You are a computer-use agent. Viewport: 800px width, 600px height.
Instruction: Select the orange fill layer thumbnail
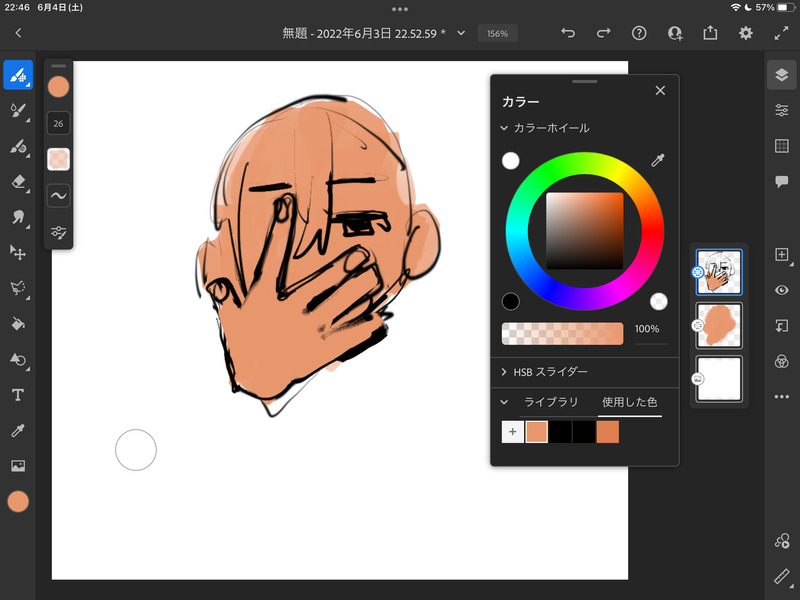(719, 326)
